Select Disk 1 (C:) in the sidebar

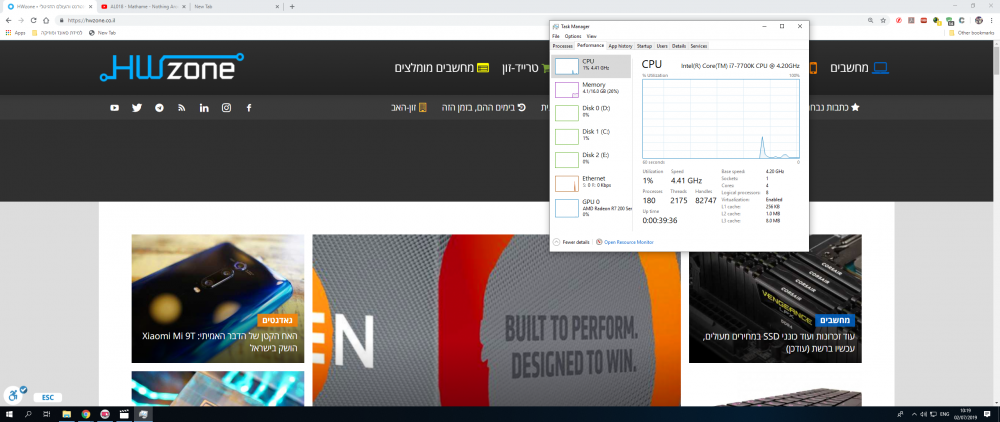coord(591,136)
